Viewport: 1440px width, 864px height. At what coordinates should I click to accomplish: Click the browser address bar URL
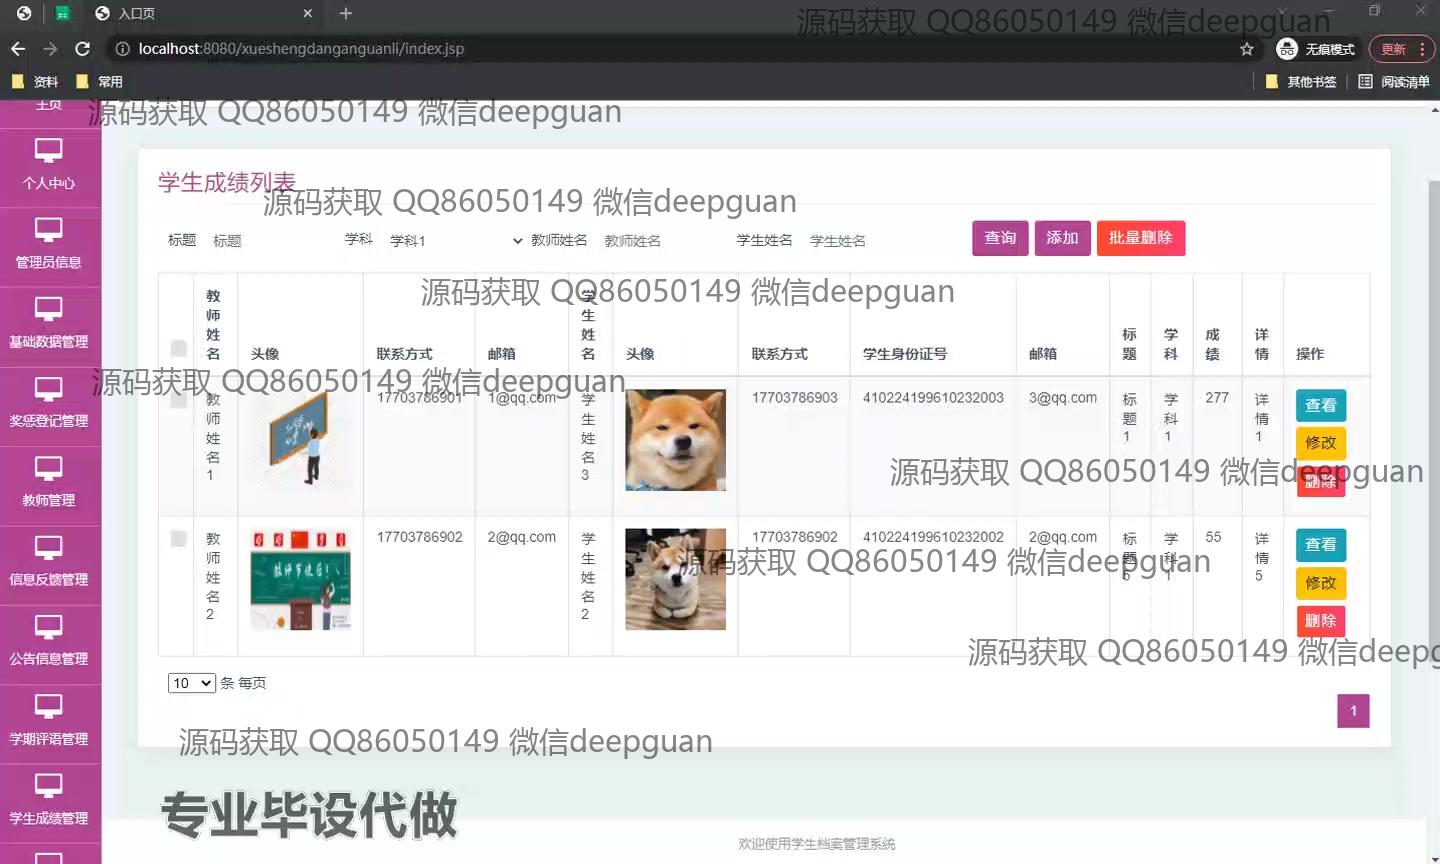301,49
